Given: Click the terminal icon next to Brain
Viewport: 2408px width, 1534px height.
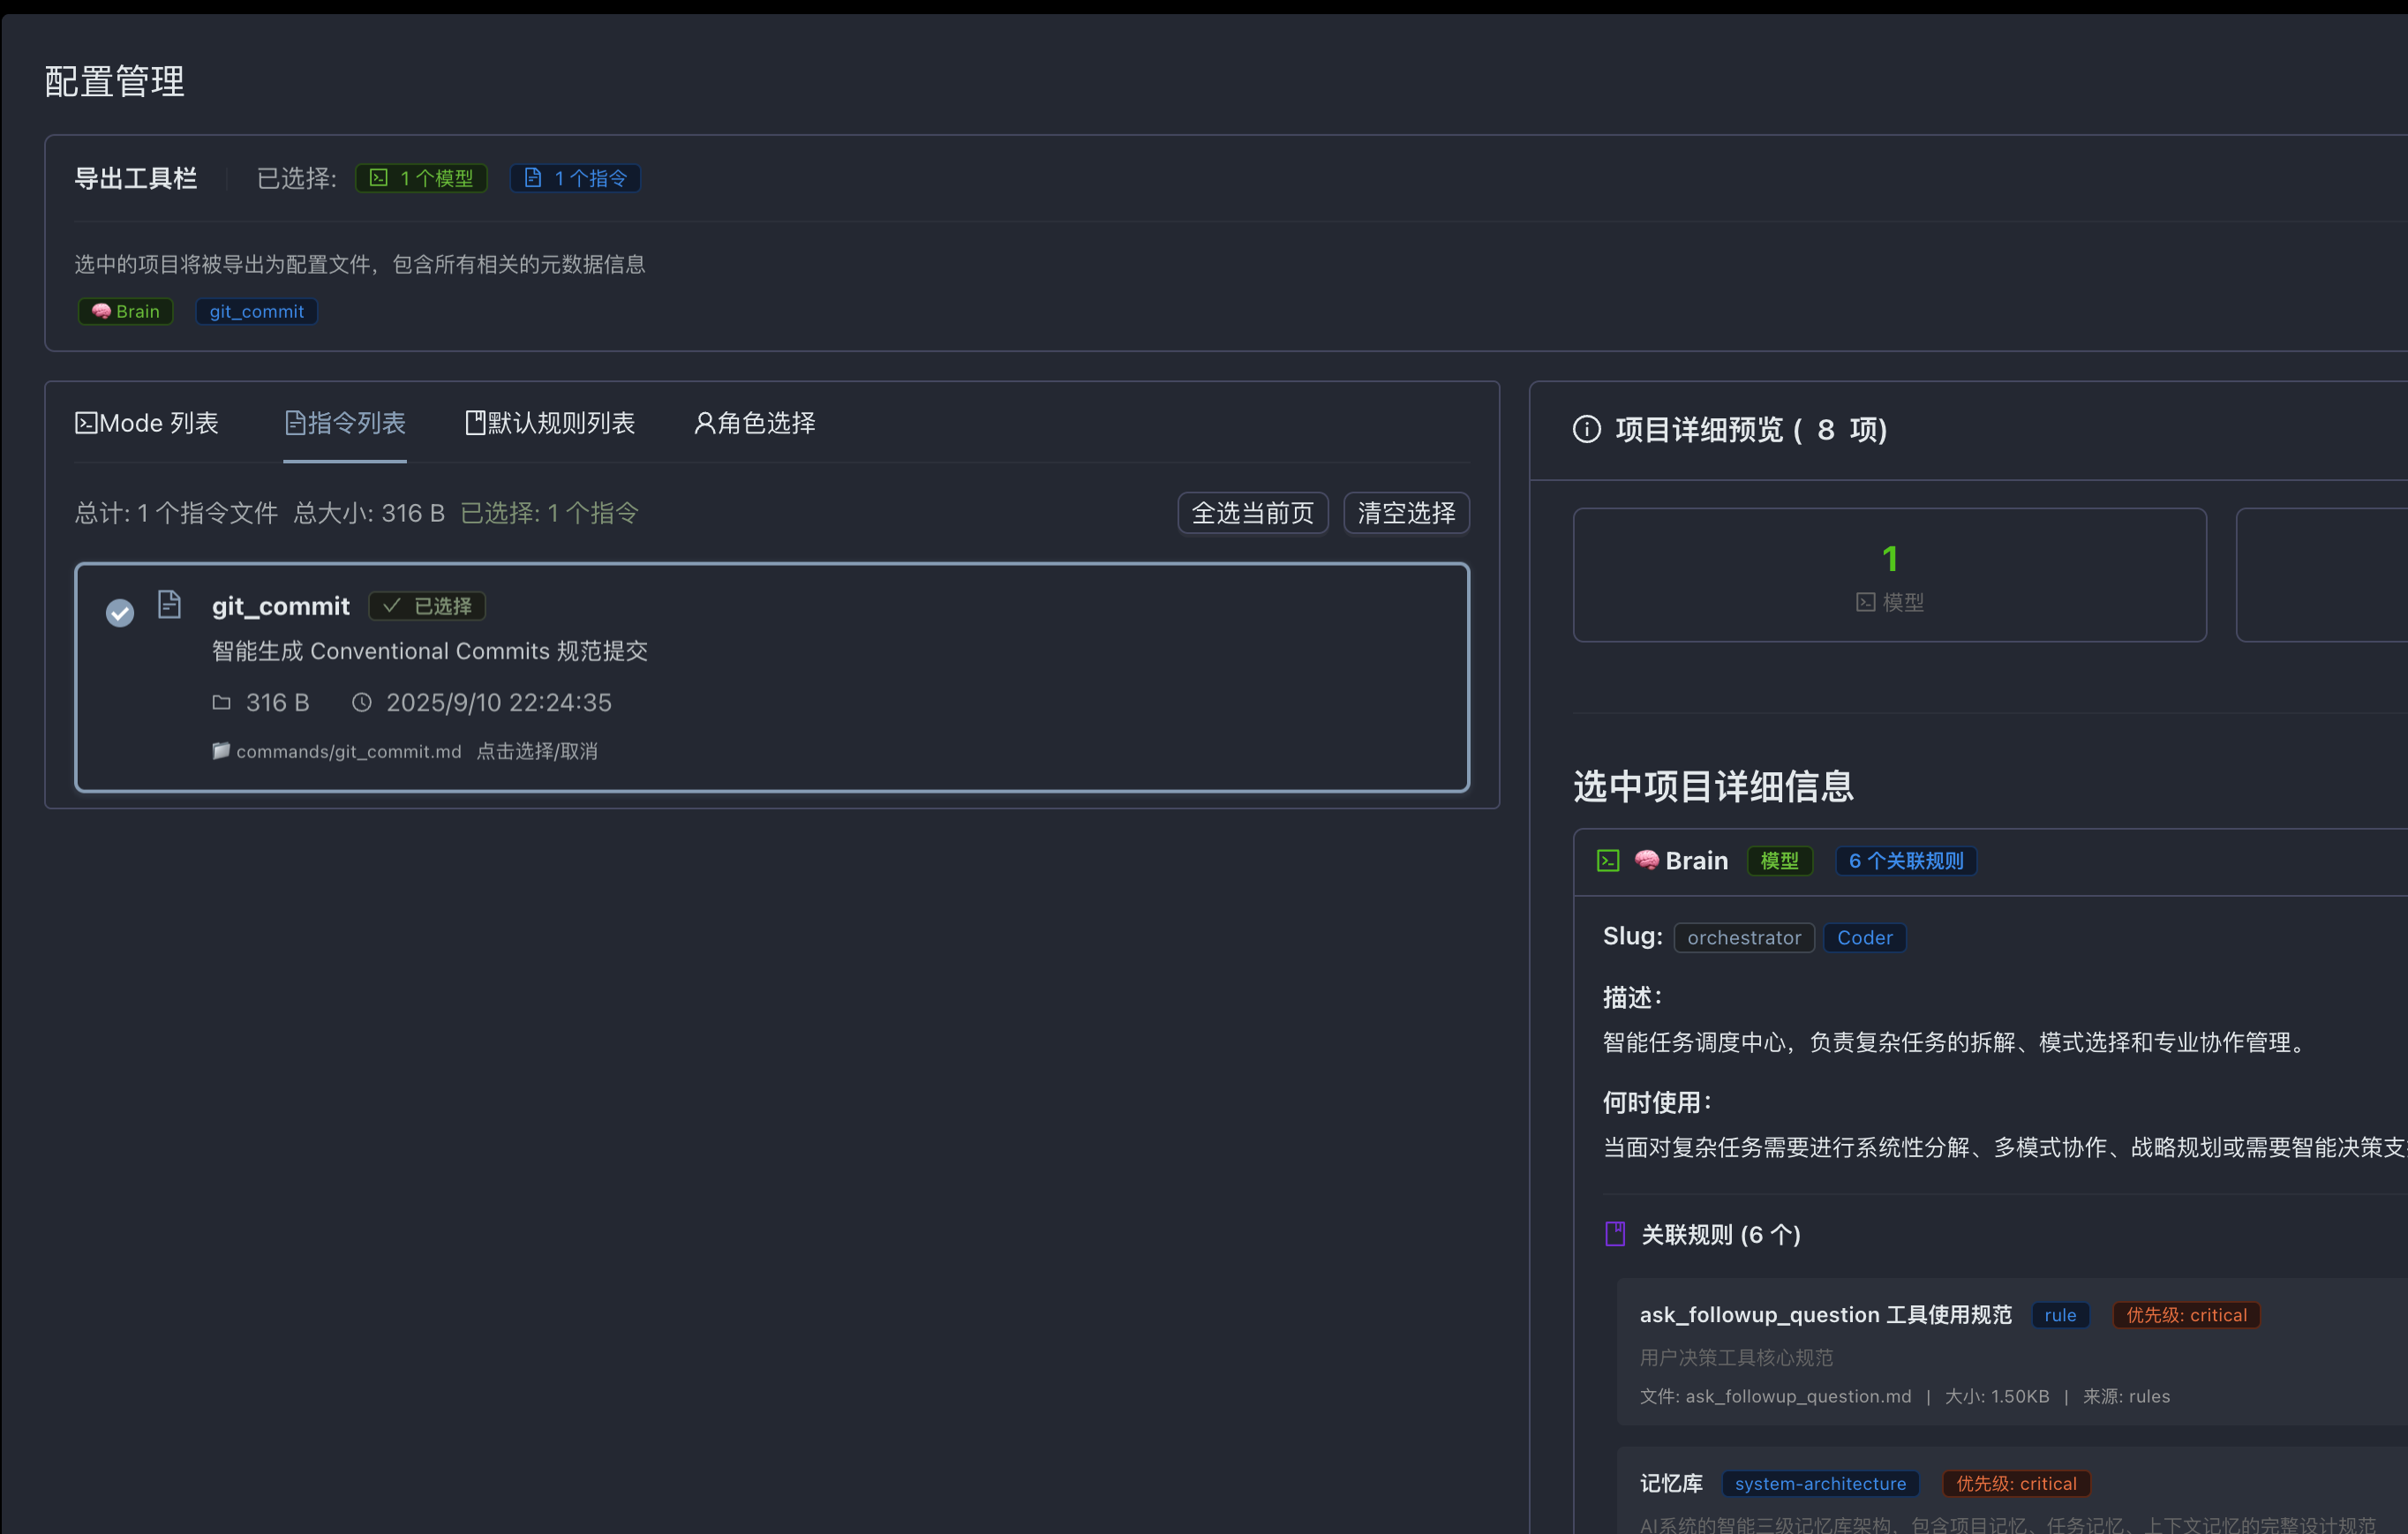Looking at the screenshot, I should point(1608,861).
